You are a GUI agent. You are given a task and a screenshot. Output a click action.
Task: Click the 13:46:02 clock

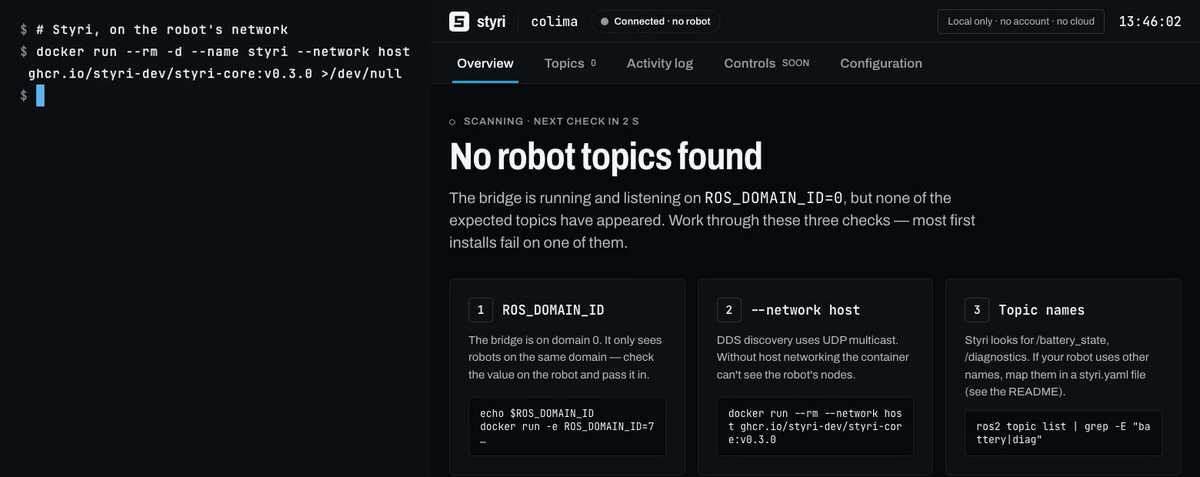pyautogui.click(x=1150, y=21)
